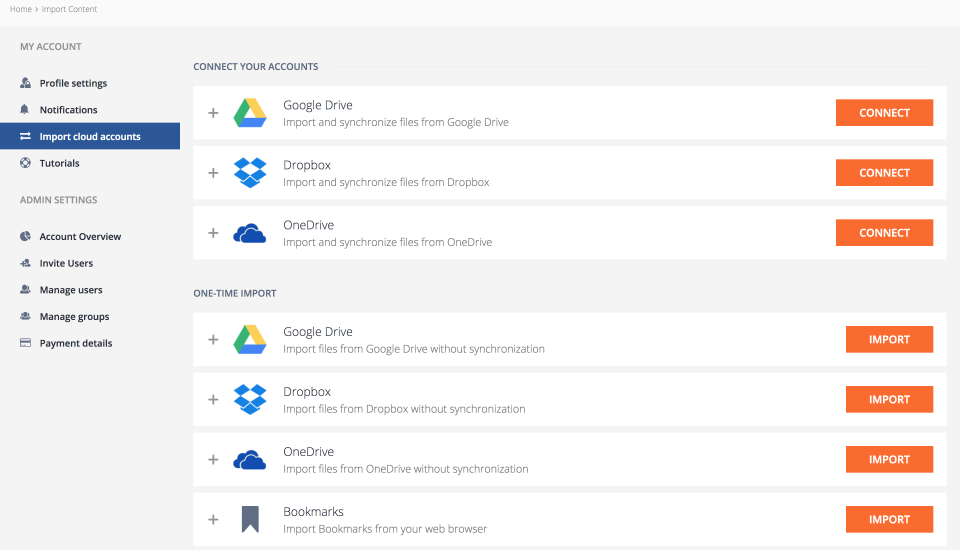Click the Google Drive icon under Connect Your Accounts
This screenshot has height=550, width=960.
click(250, 113)
